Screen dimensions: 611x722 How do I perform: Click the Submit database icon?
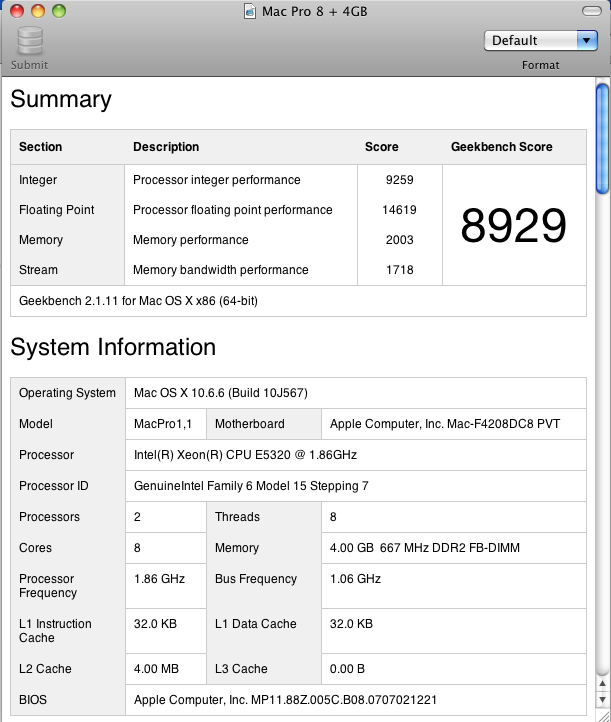[x=30, y=41]
